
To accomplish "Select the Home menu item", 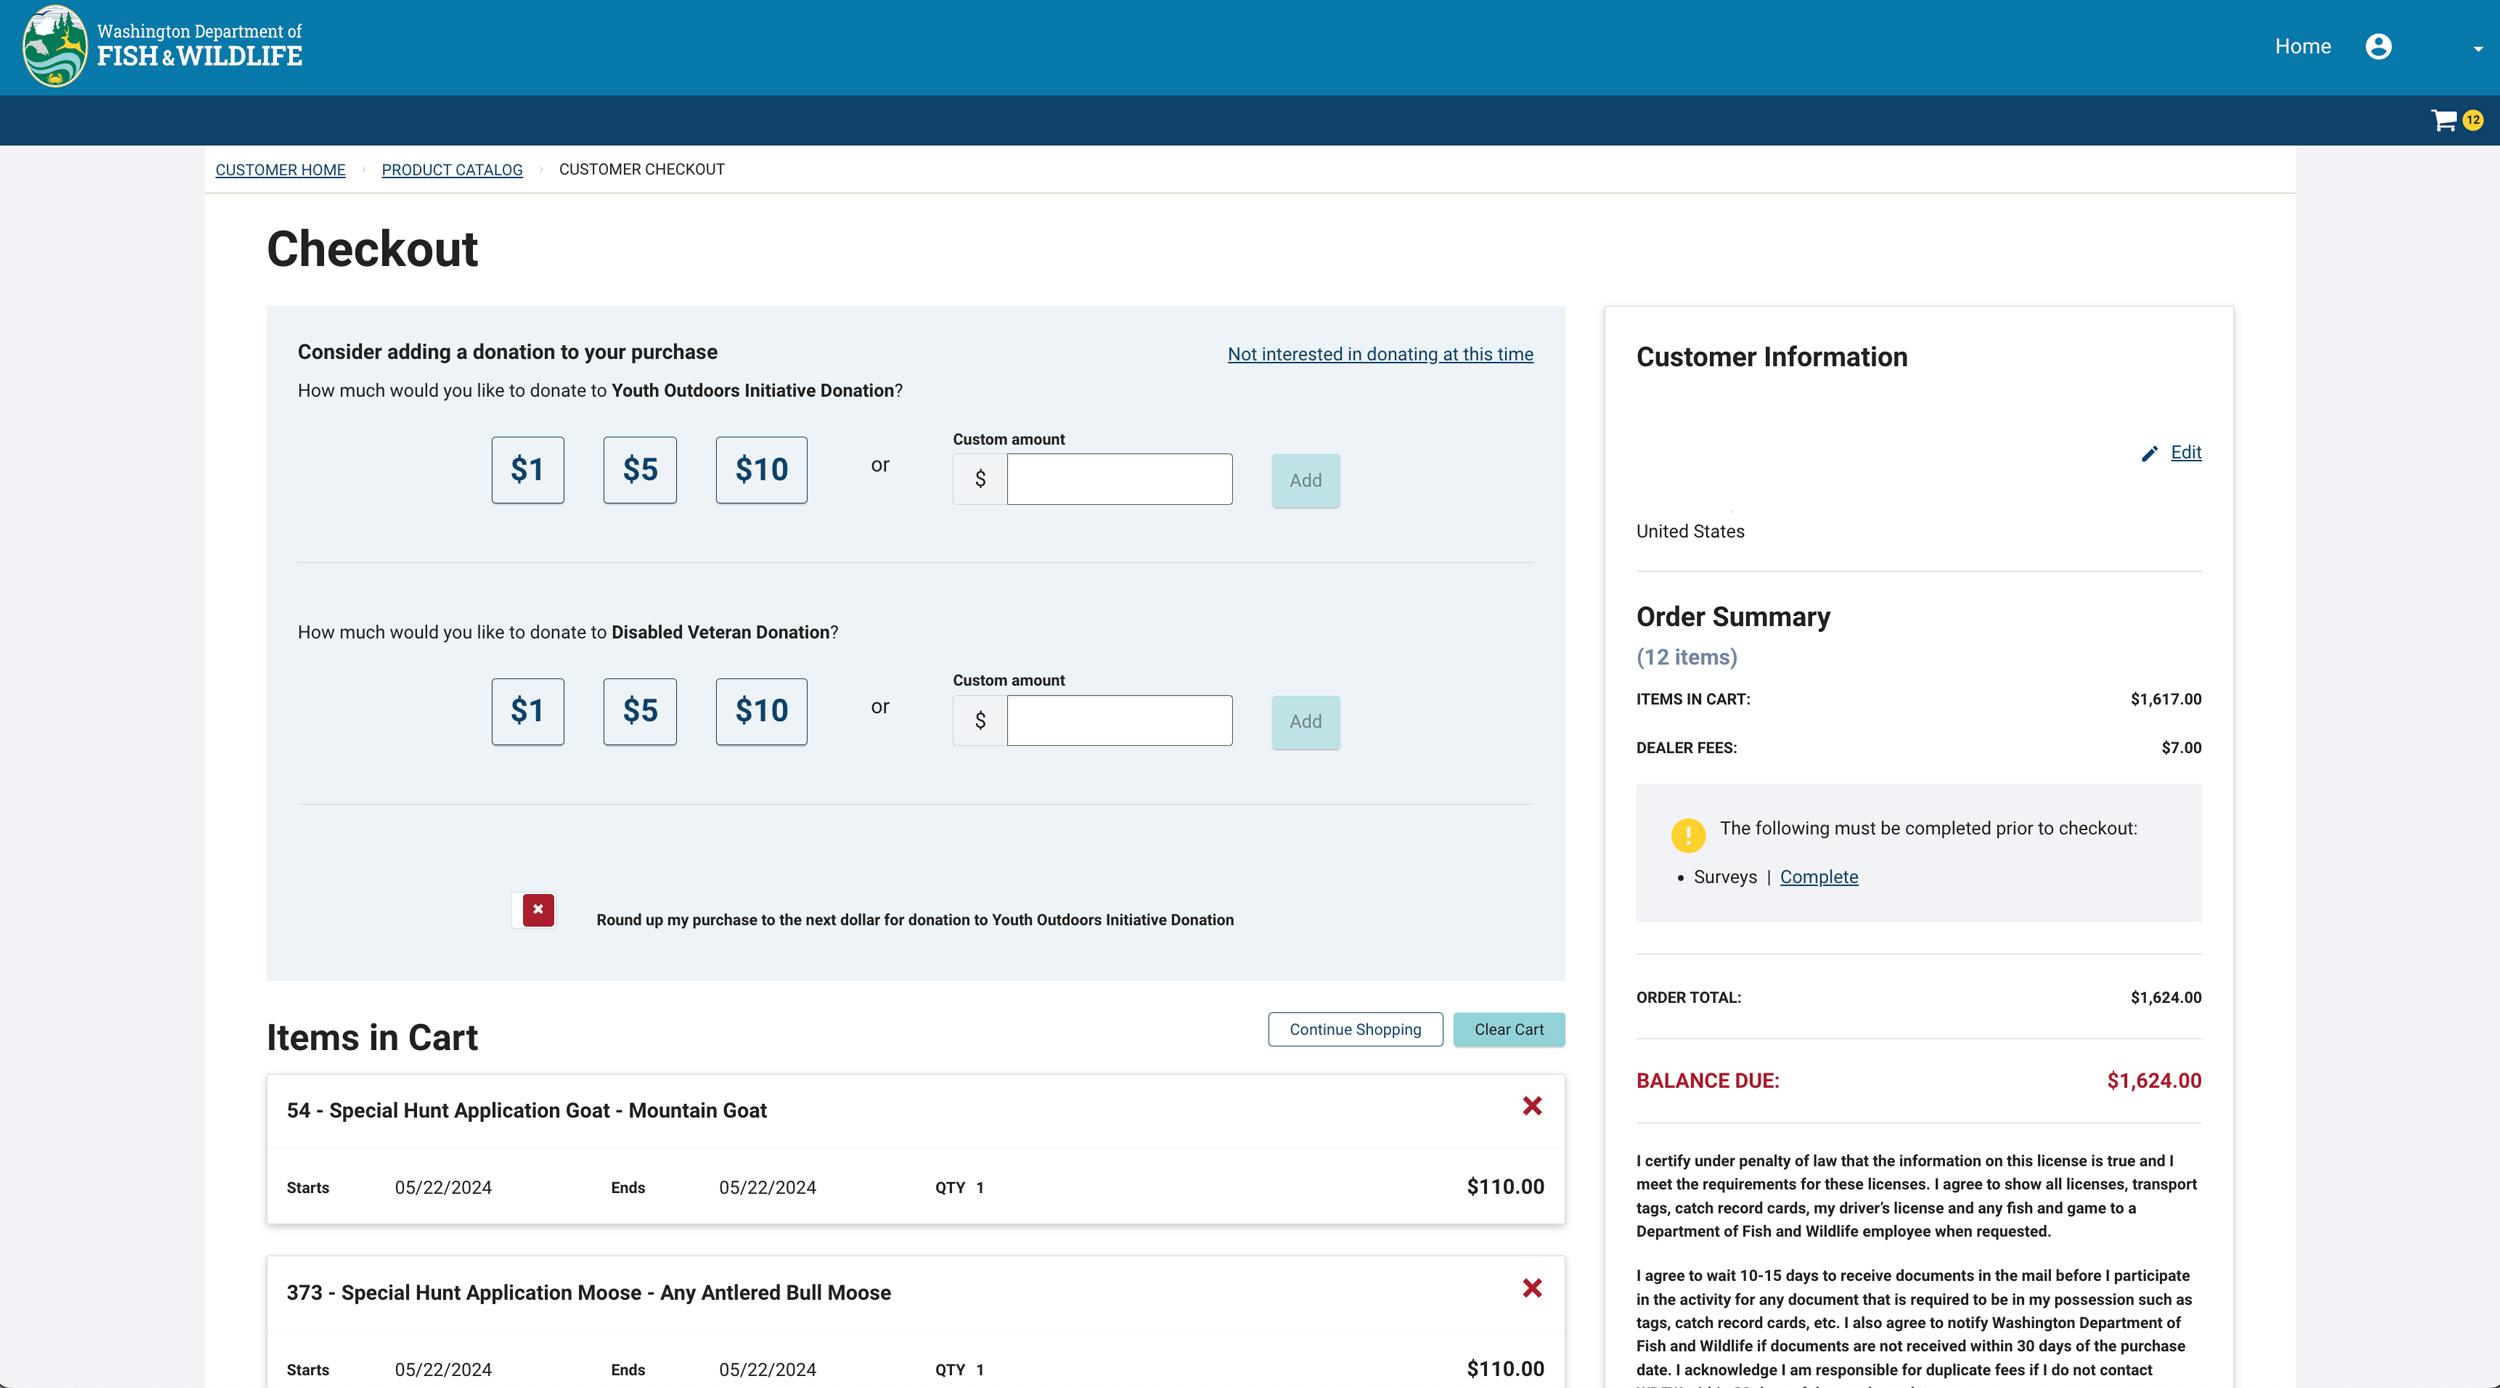I will coord(2303,46).
